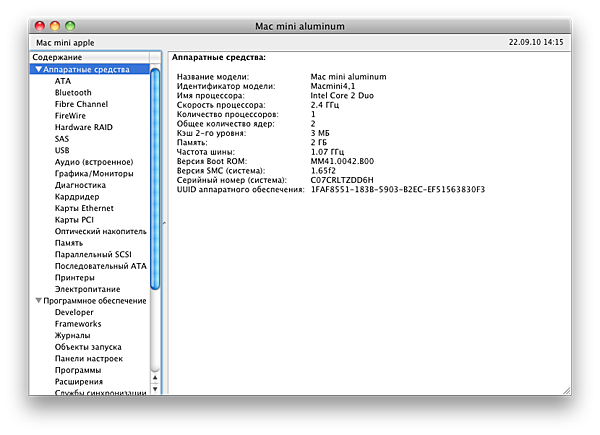Open the Bluetooth entry
This screenshot has height=435, width=600.
point(73,93)
